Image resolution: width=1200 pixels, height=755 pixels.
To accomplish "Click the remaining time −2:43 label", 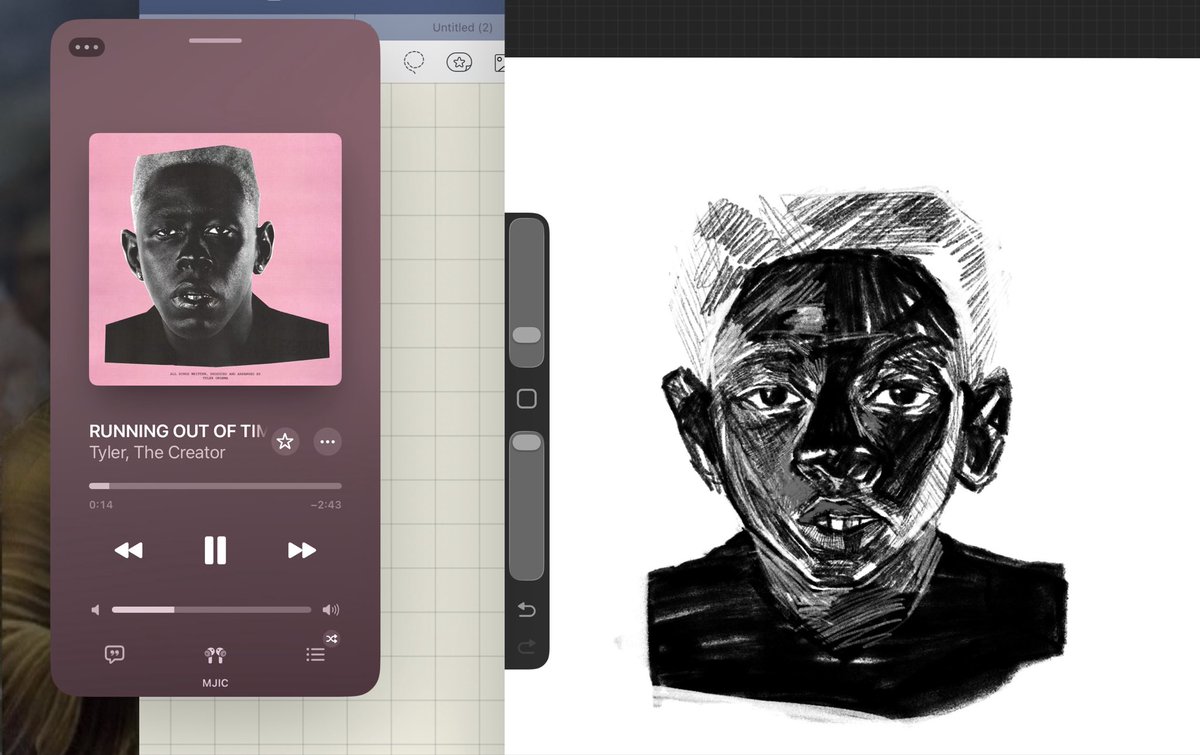I will [325, 505].
